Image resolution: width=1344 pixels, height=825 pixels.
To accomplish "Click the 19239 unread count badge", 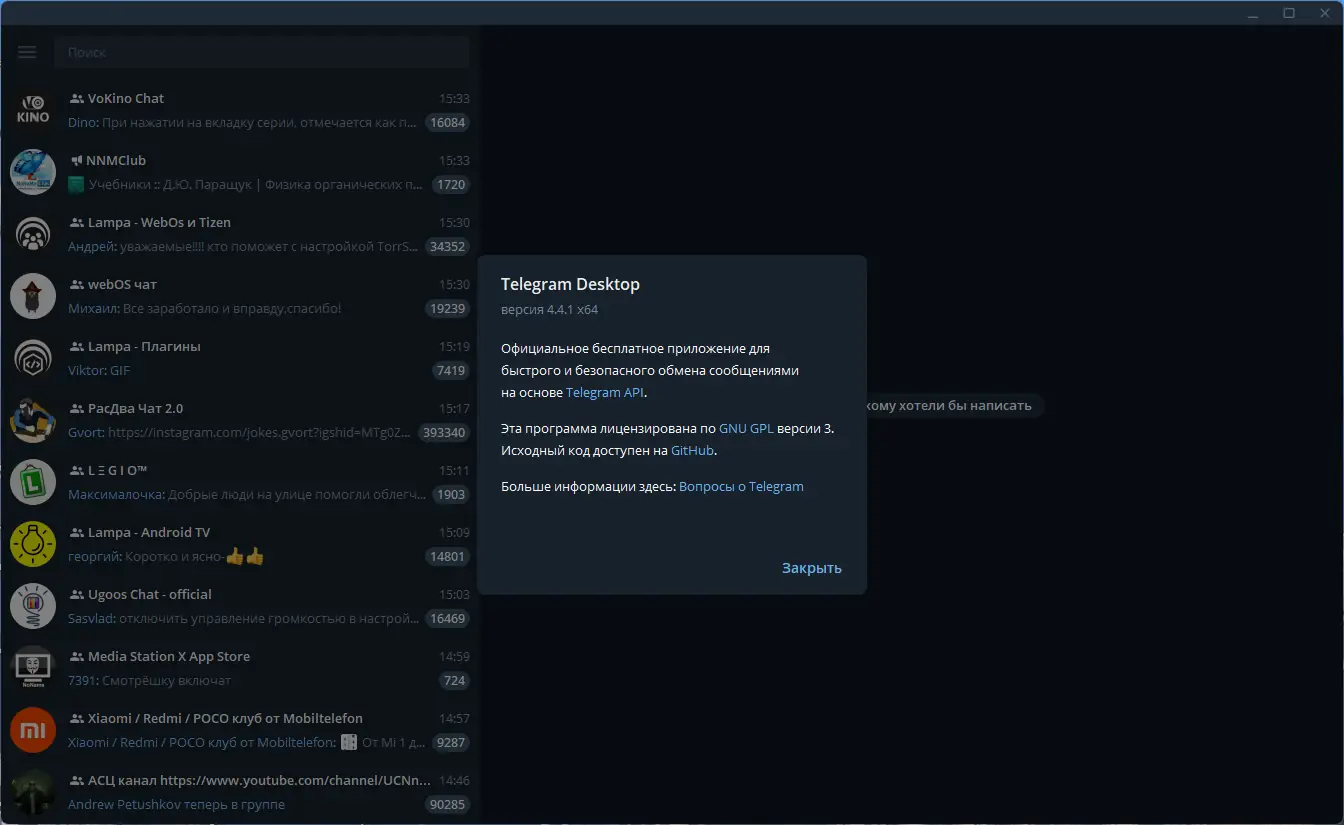I will 447,309.
